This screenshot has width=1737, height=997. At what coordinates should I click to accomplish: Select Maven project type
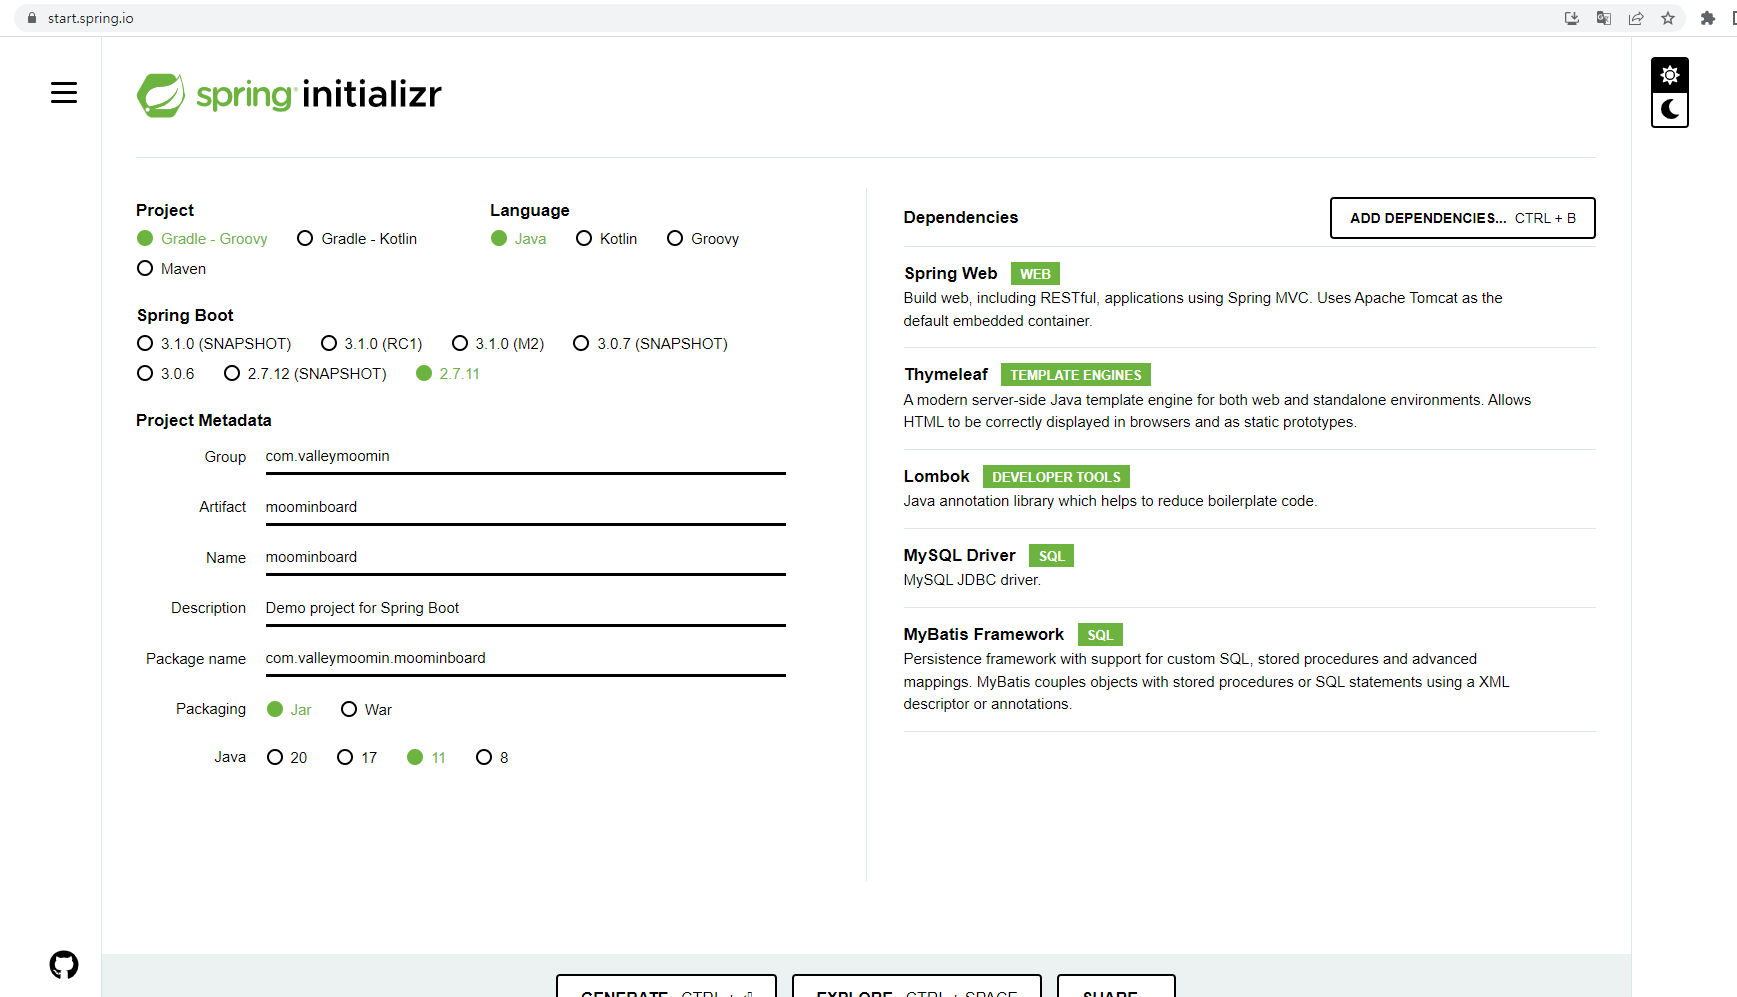click(x=171, y=268)
